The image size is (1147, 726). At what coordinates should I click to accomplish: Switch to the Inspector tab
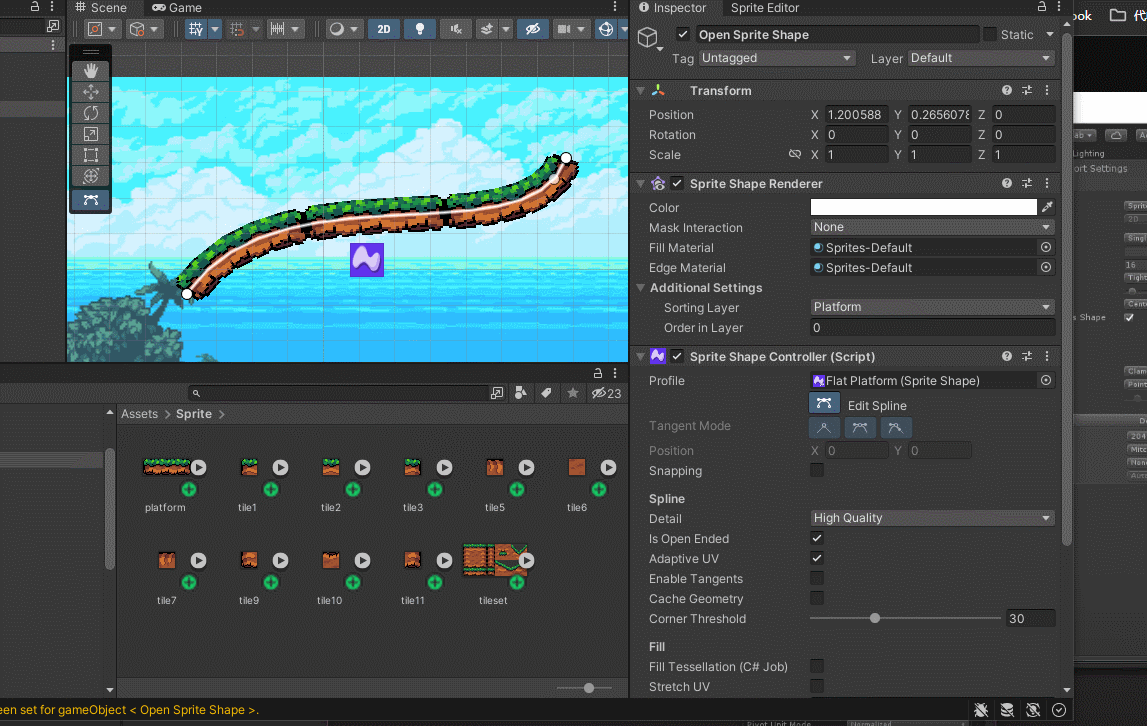(x=672, y=7)
